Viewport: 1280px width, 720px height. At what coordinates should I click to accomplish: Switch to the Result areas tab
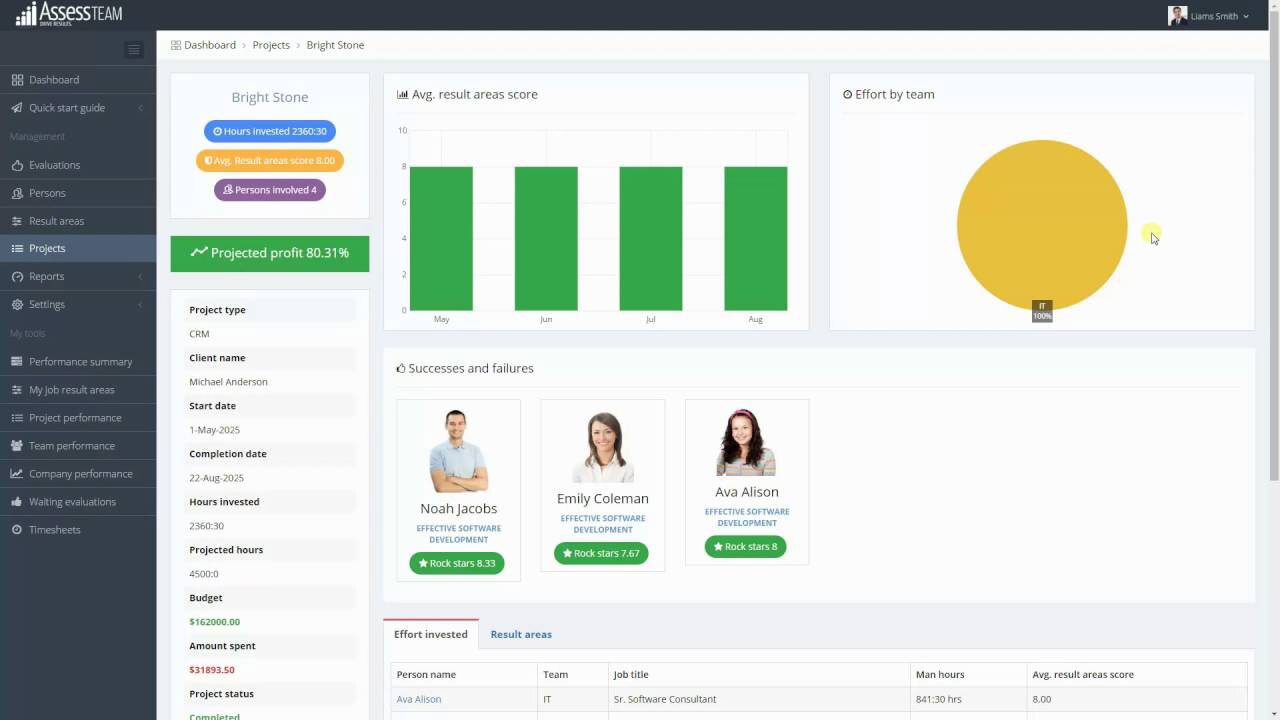coord(521,634)
